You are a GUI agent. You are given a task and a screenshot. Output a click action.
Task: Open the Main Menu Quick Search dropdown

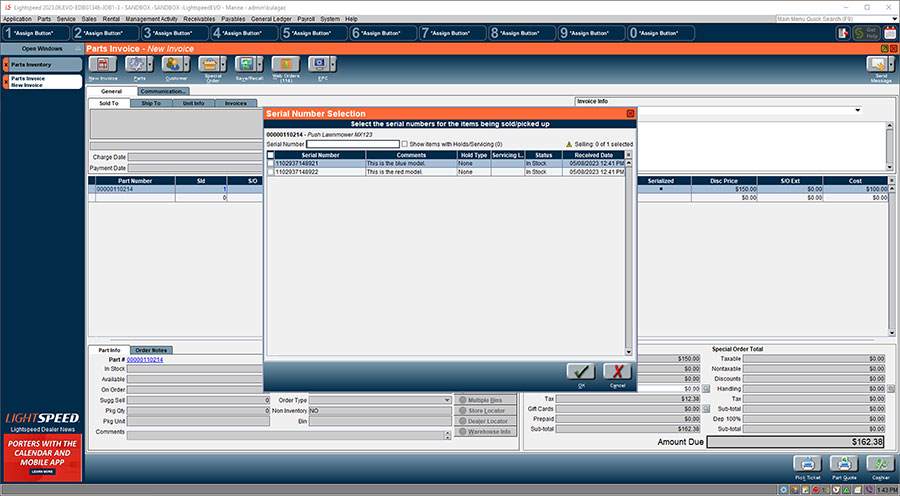click(894, 19)
